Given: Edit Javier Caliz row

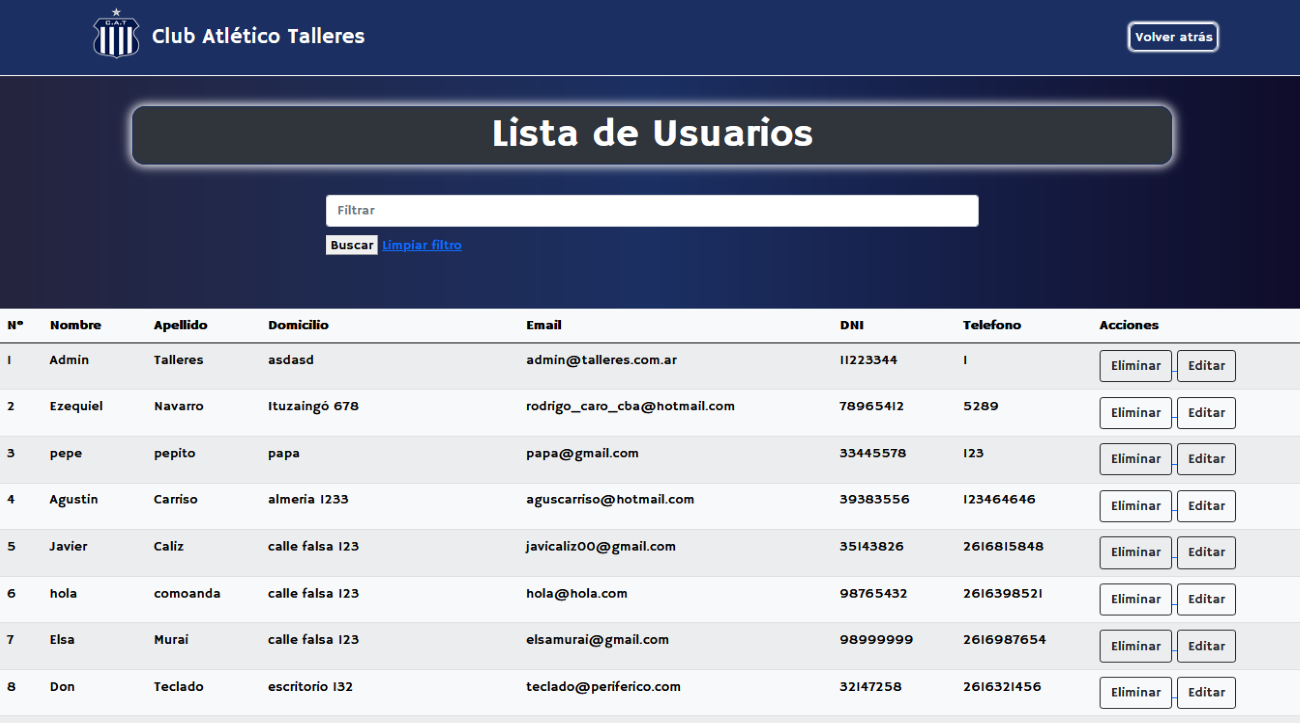Looking at the screenshot, I should click(x=1206, y=552).
